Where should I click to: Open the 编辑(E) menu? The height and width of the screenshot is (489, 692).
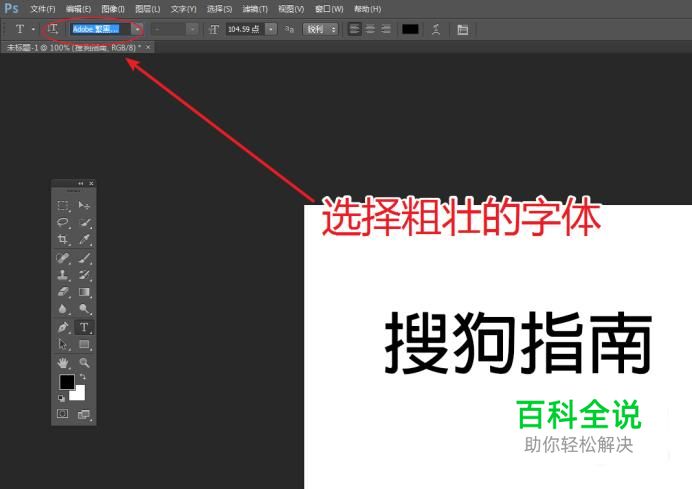(78, 9)
